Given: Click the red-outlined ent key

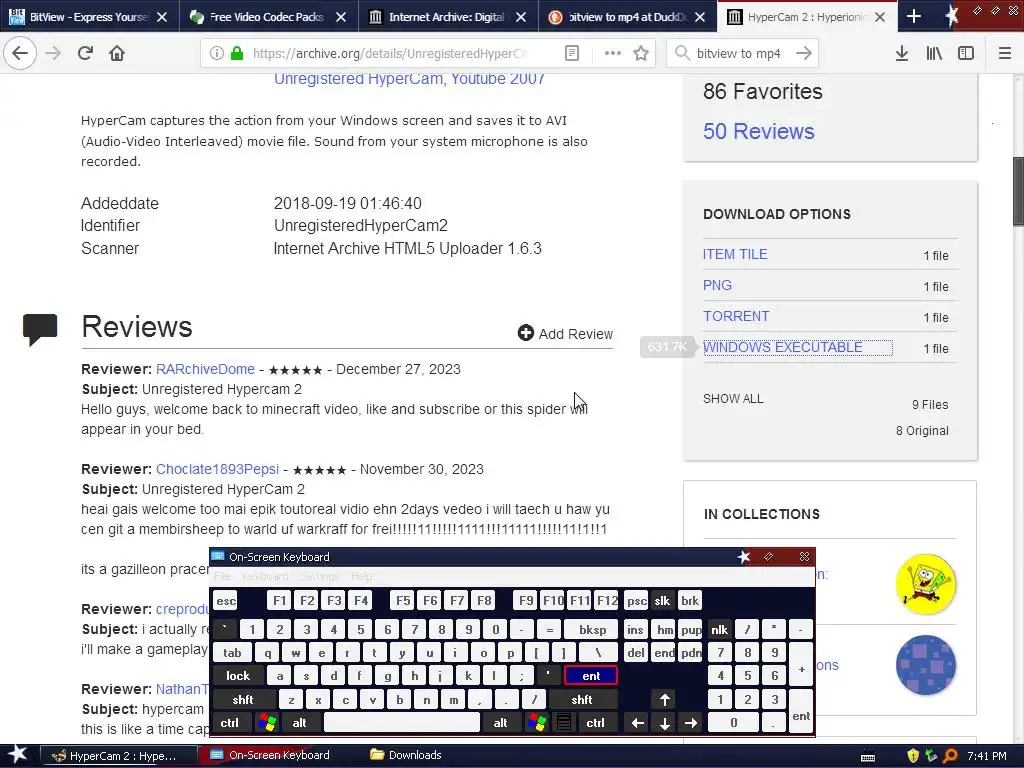Looking at the screenshot, I should (x=591, y=676).
